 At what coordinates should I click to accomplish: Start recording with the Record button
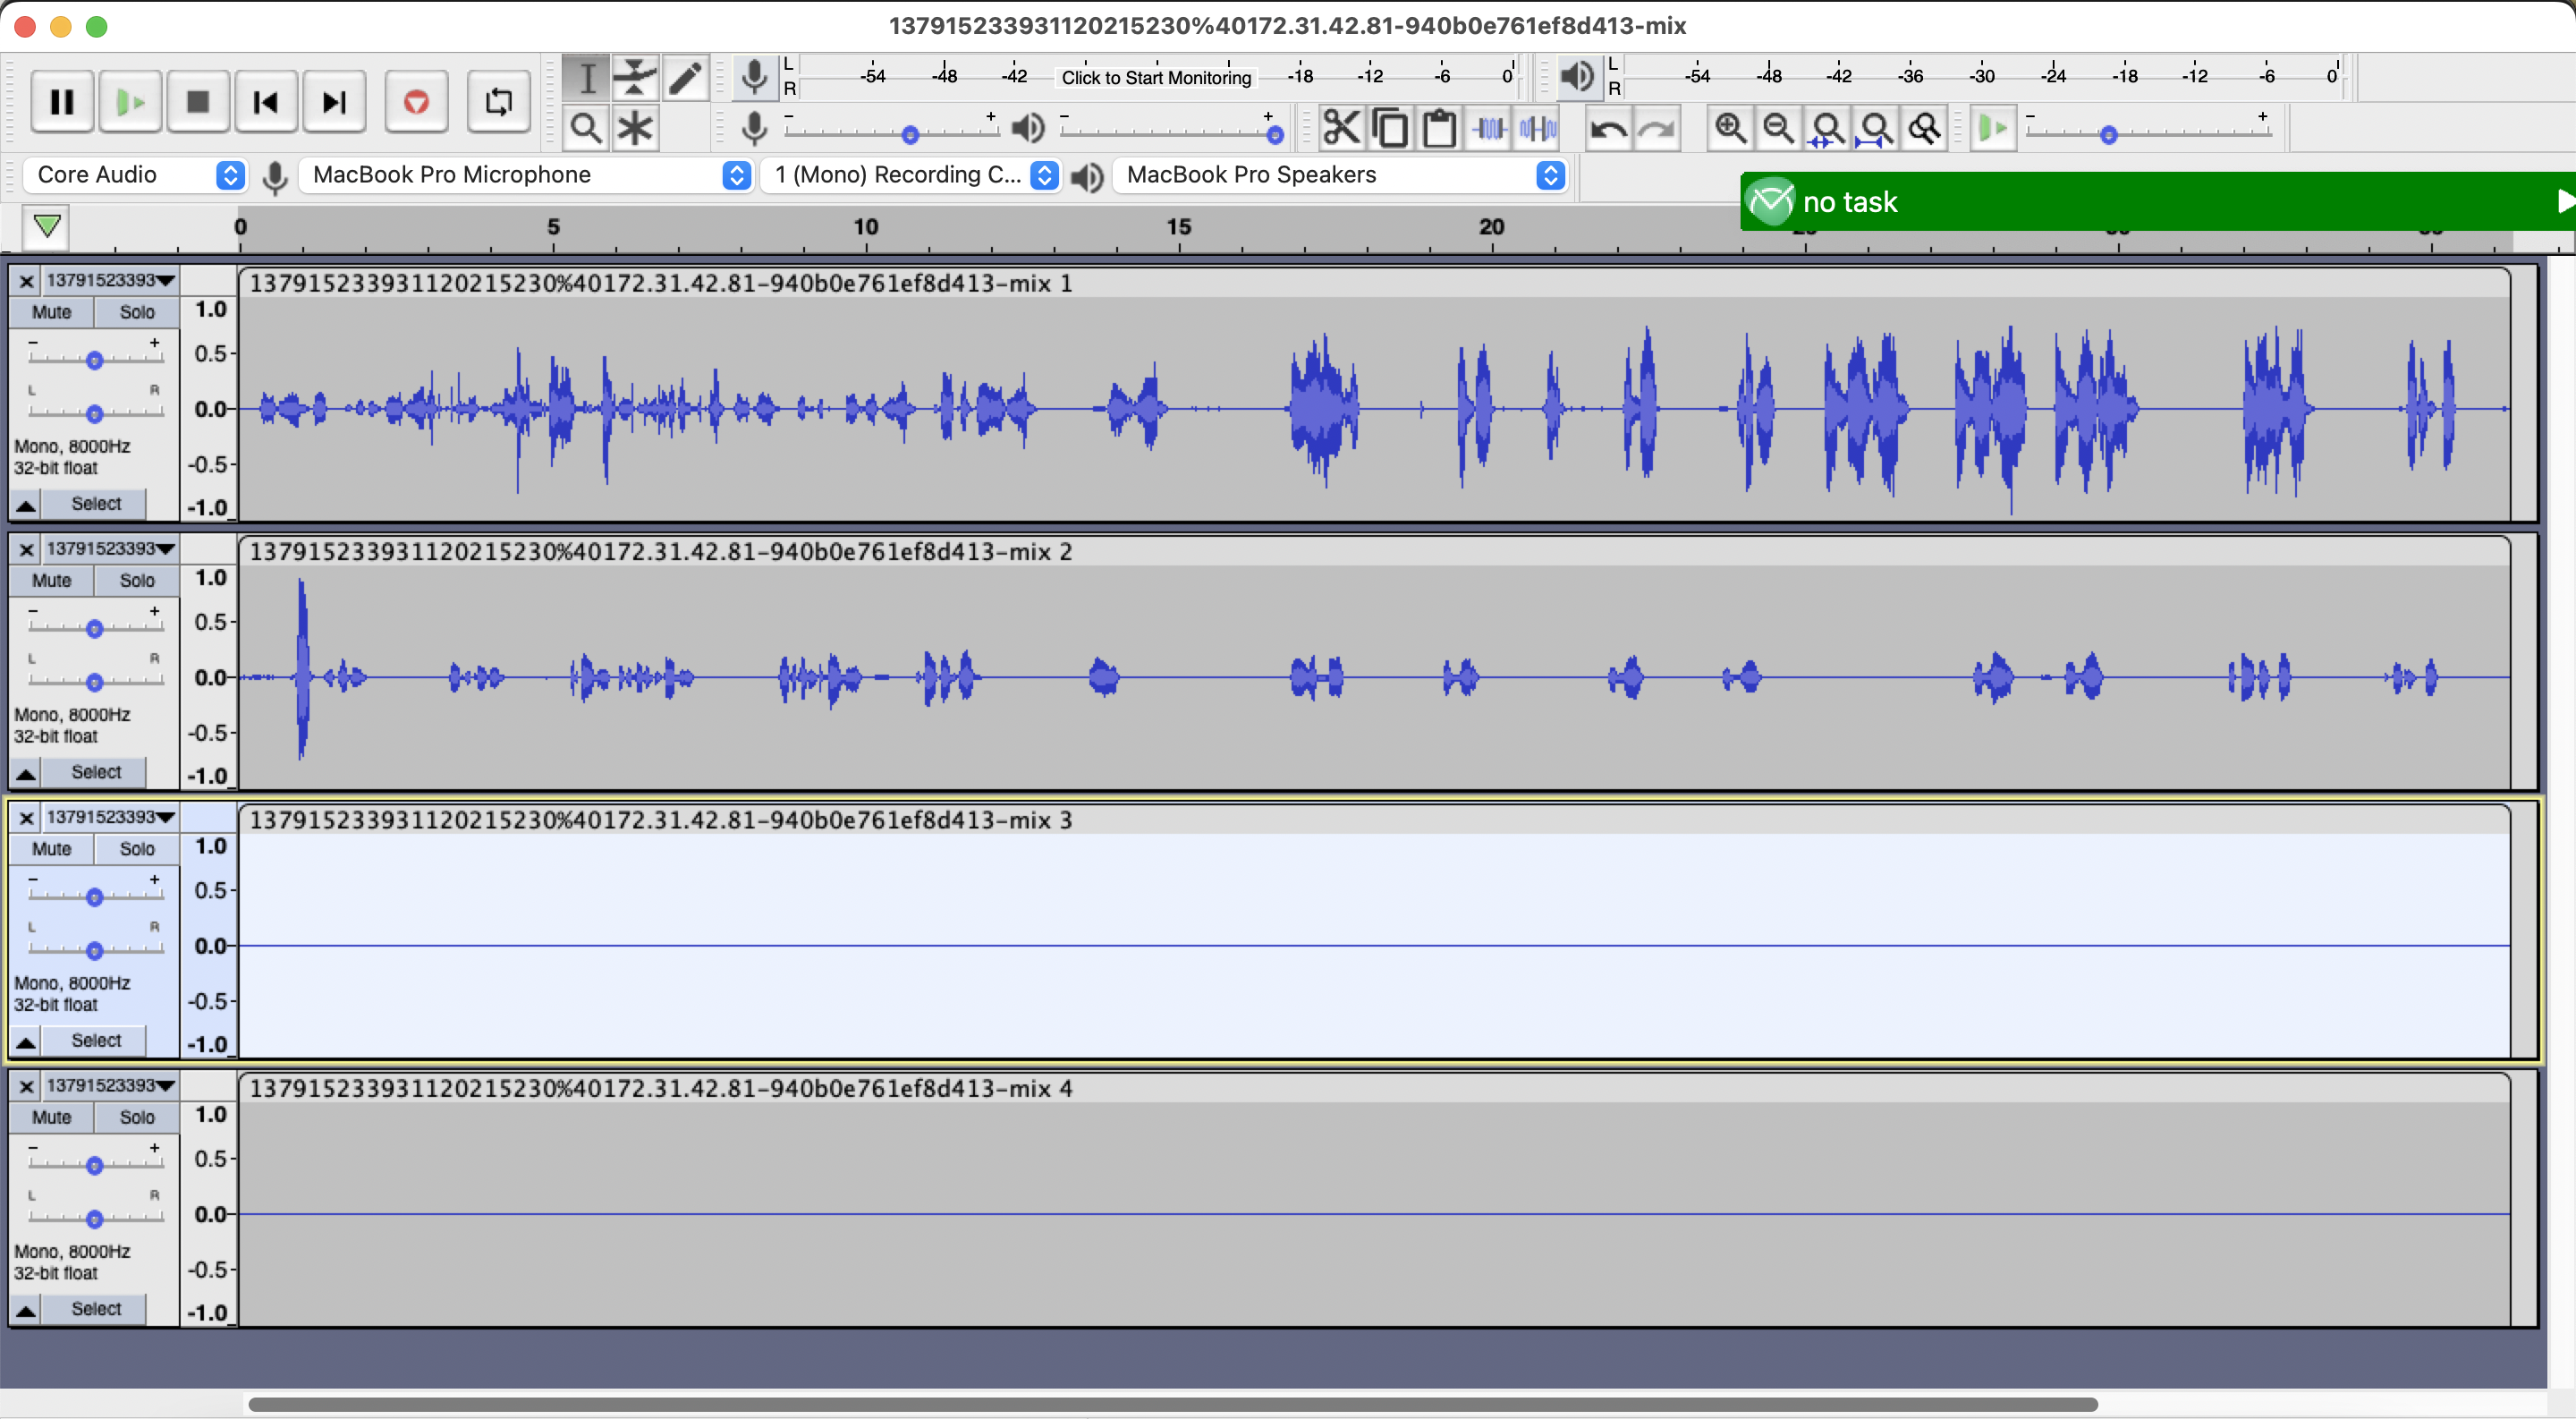pos(416,101)
